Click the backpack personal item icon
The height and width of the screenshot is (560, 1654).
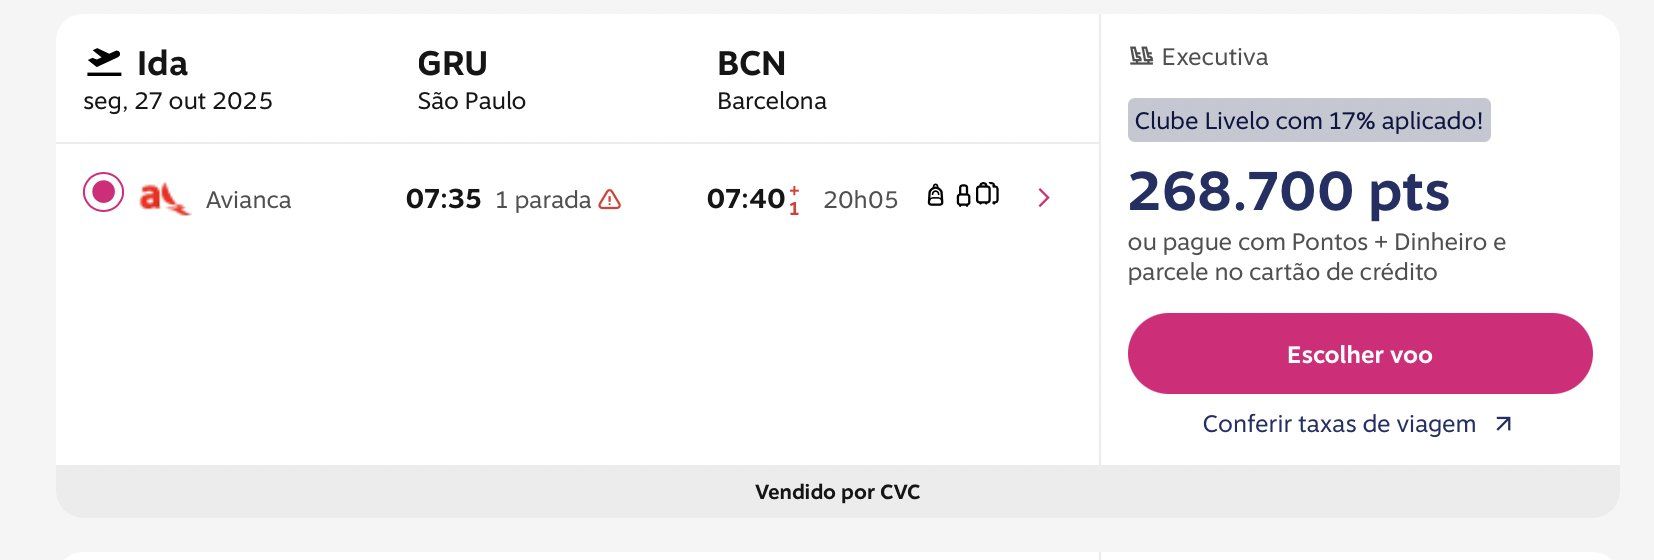click(935, 195)
